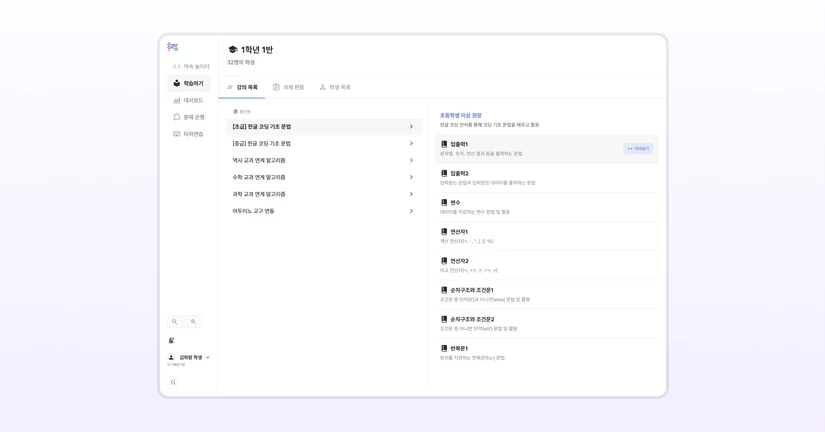Click the app logo in the sidebar

point(173,47)
